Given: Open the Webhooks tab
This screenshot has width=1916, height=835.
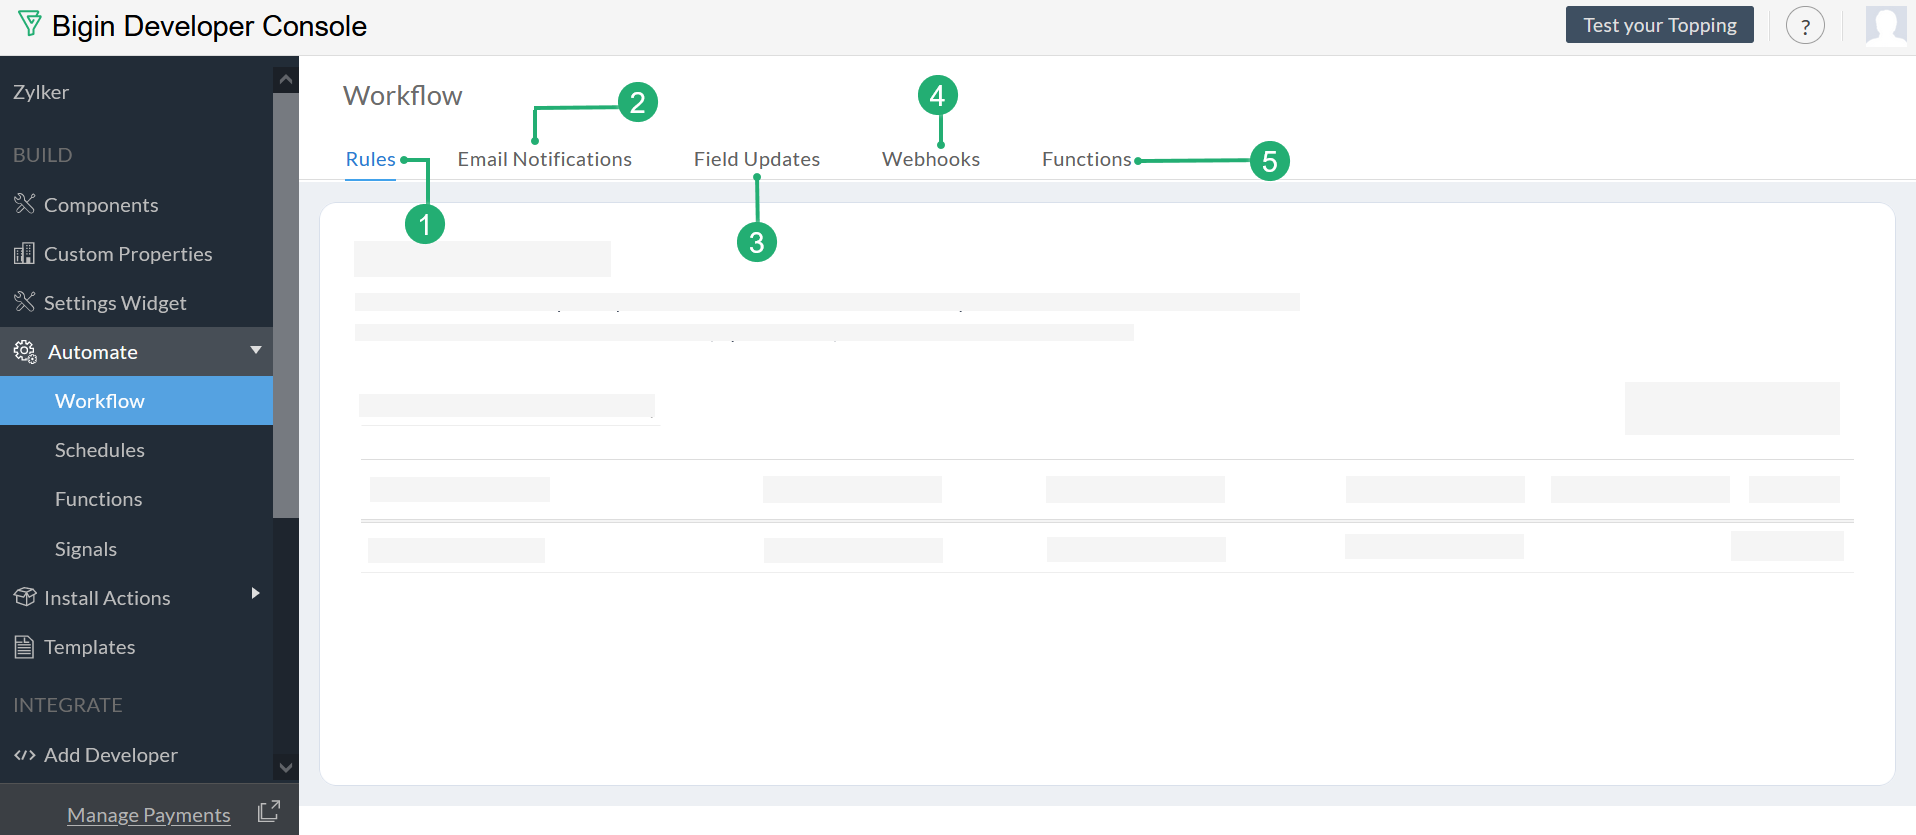Looking at the screenshot, I should pos(930,159).
